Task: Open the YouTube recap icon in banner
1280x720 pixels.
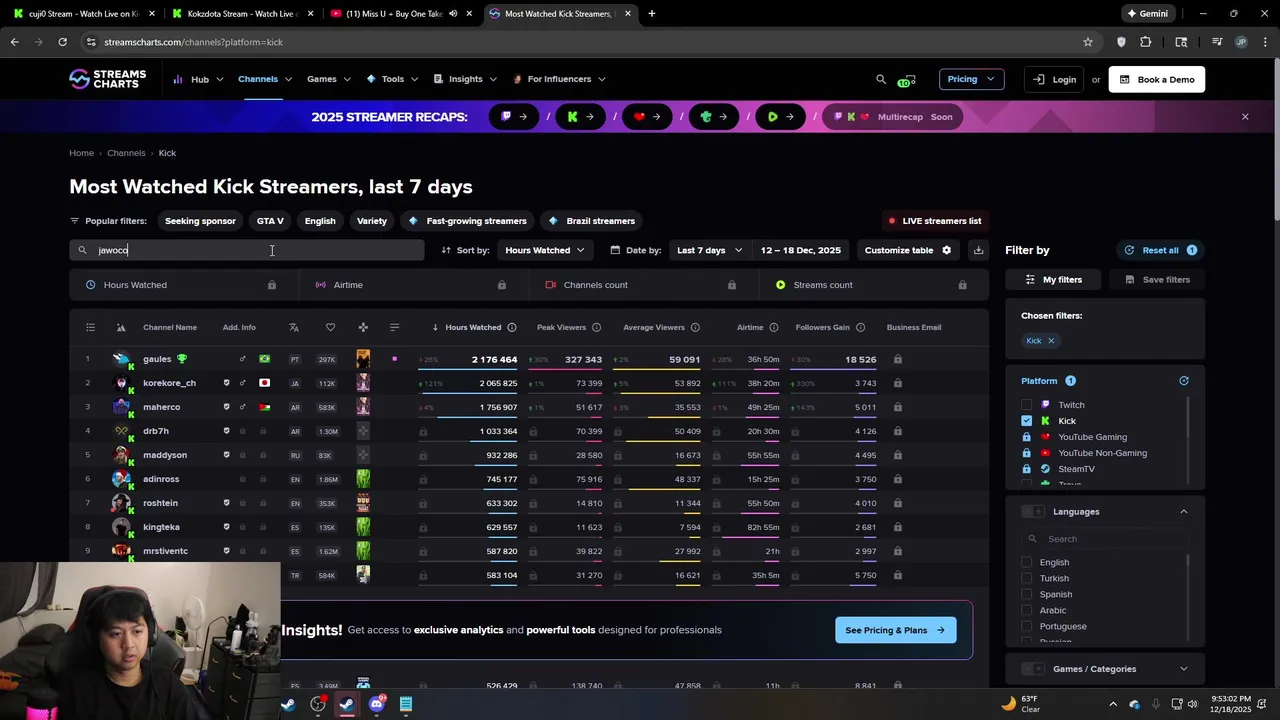Action: (x=648, y=117)
